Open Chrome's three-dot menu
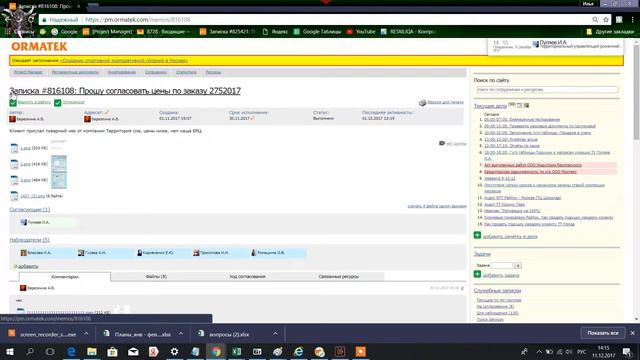The image size is (640, 360). [x=633, y=20]
